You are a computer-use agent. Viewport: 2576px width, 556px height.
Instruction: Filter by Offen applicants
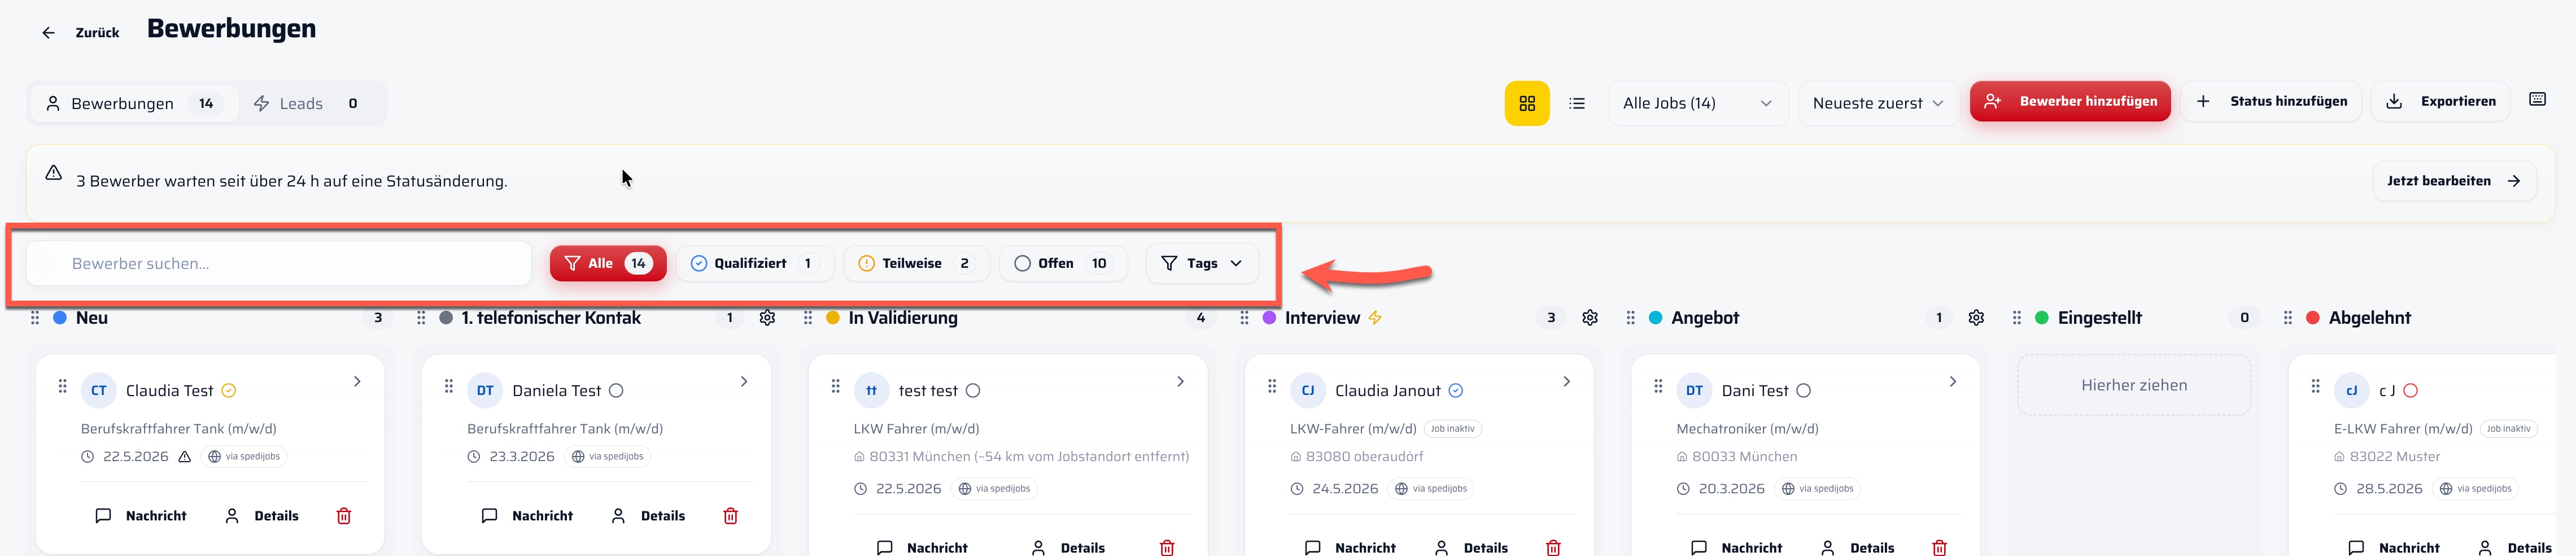point(1063,264)
